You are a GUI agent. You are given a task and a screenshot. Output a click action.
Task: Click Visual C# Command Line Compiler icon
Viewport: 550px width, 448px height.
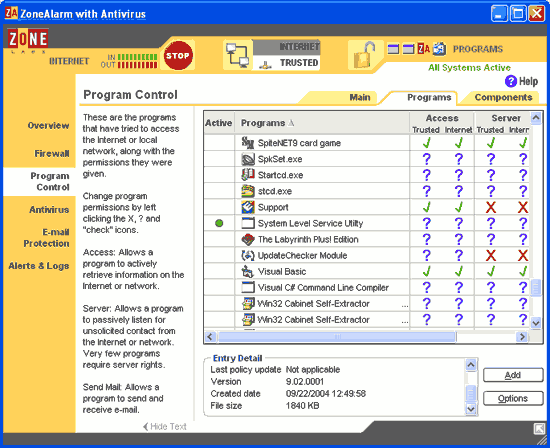pos(248,287)
